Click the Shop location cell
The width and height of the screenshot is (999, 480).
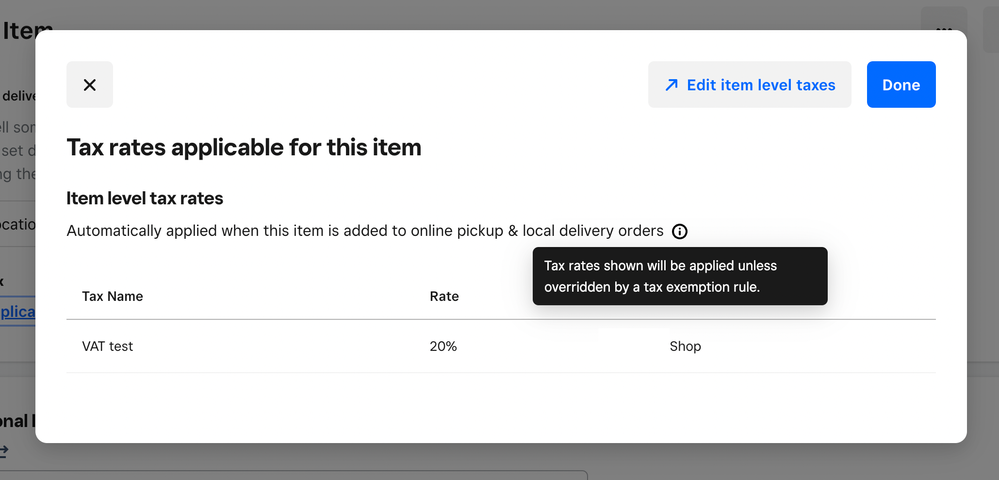(685, 346)
